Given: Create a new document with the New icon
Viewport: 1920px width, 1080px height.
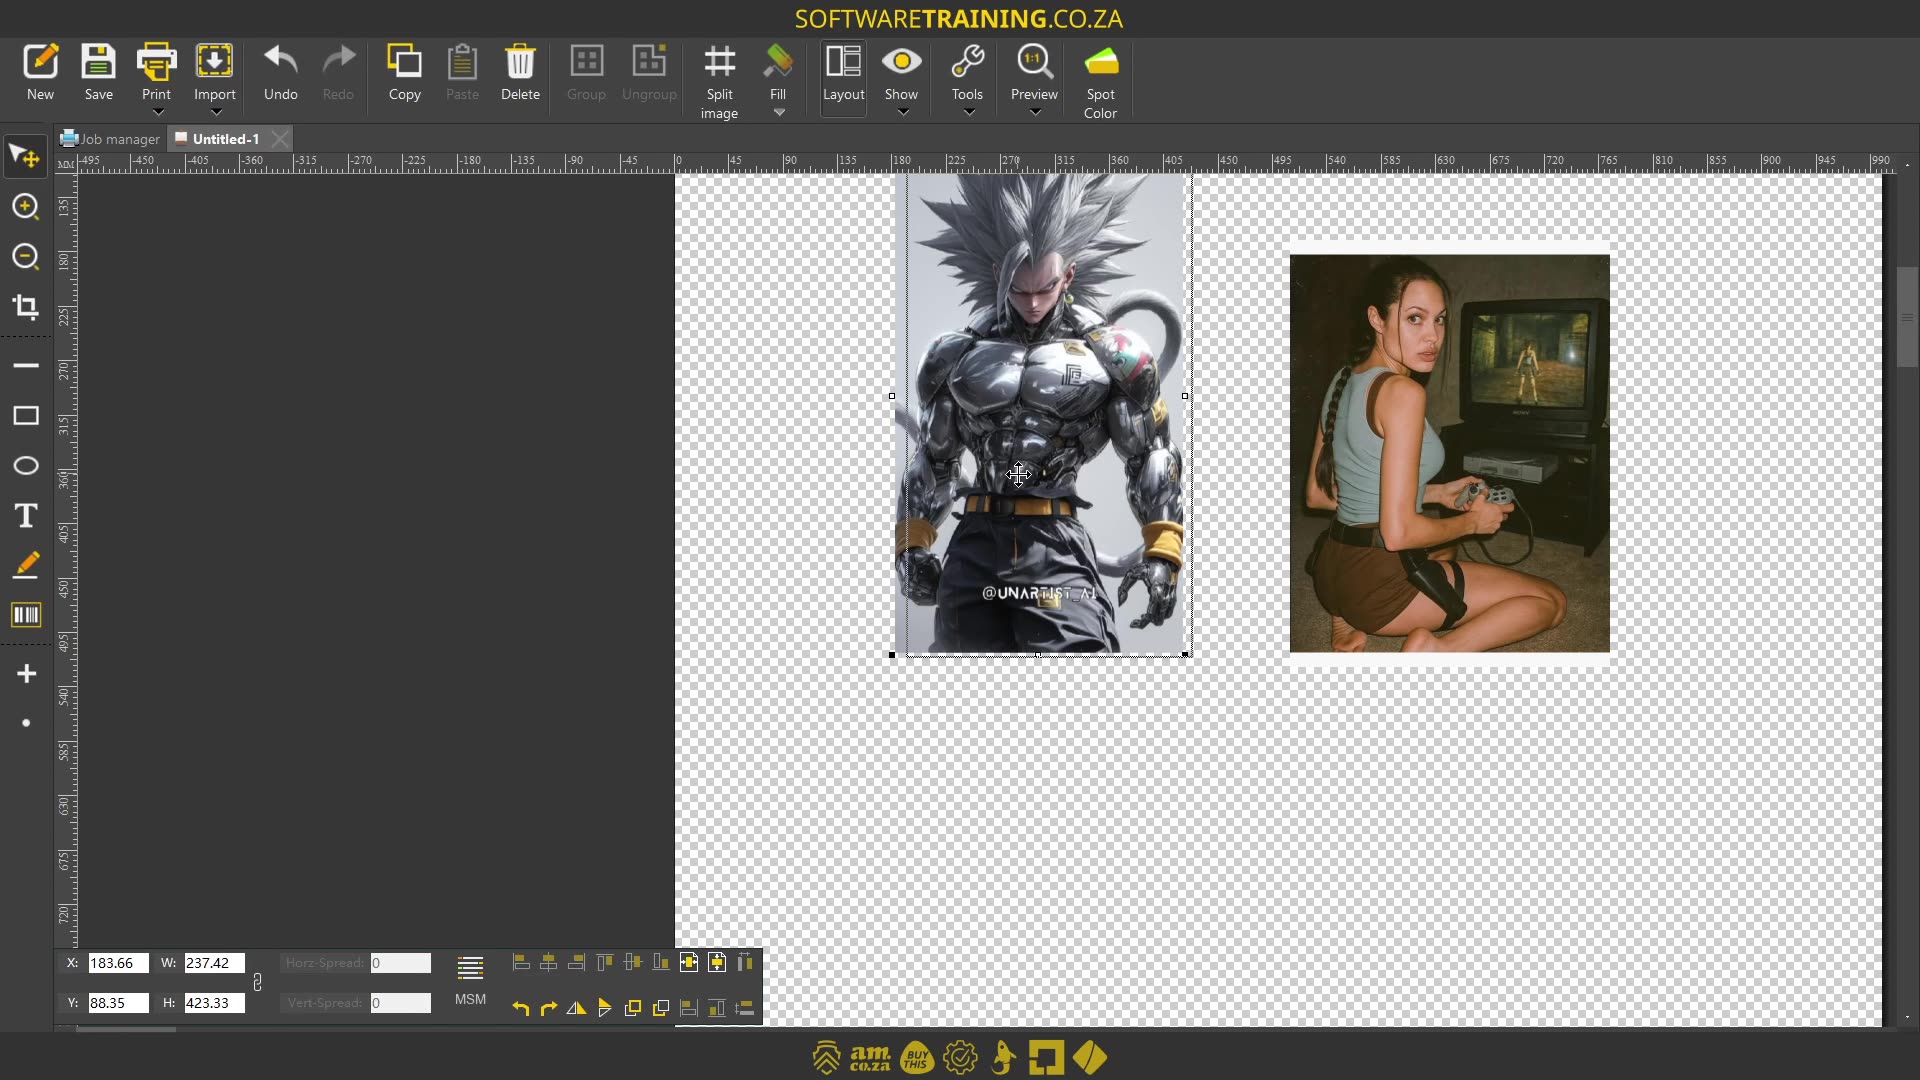Looking at the screenshot, I should point(40,62).
